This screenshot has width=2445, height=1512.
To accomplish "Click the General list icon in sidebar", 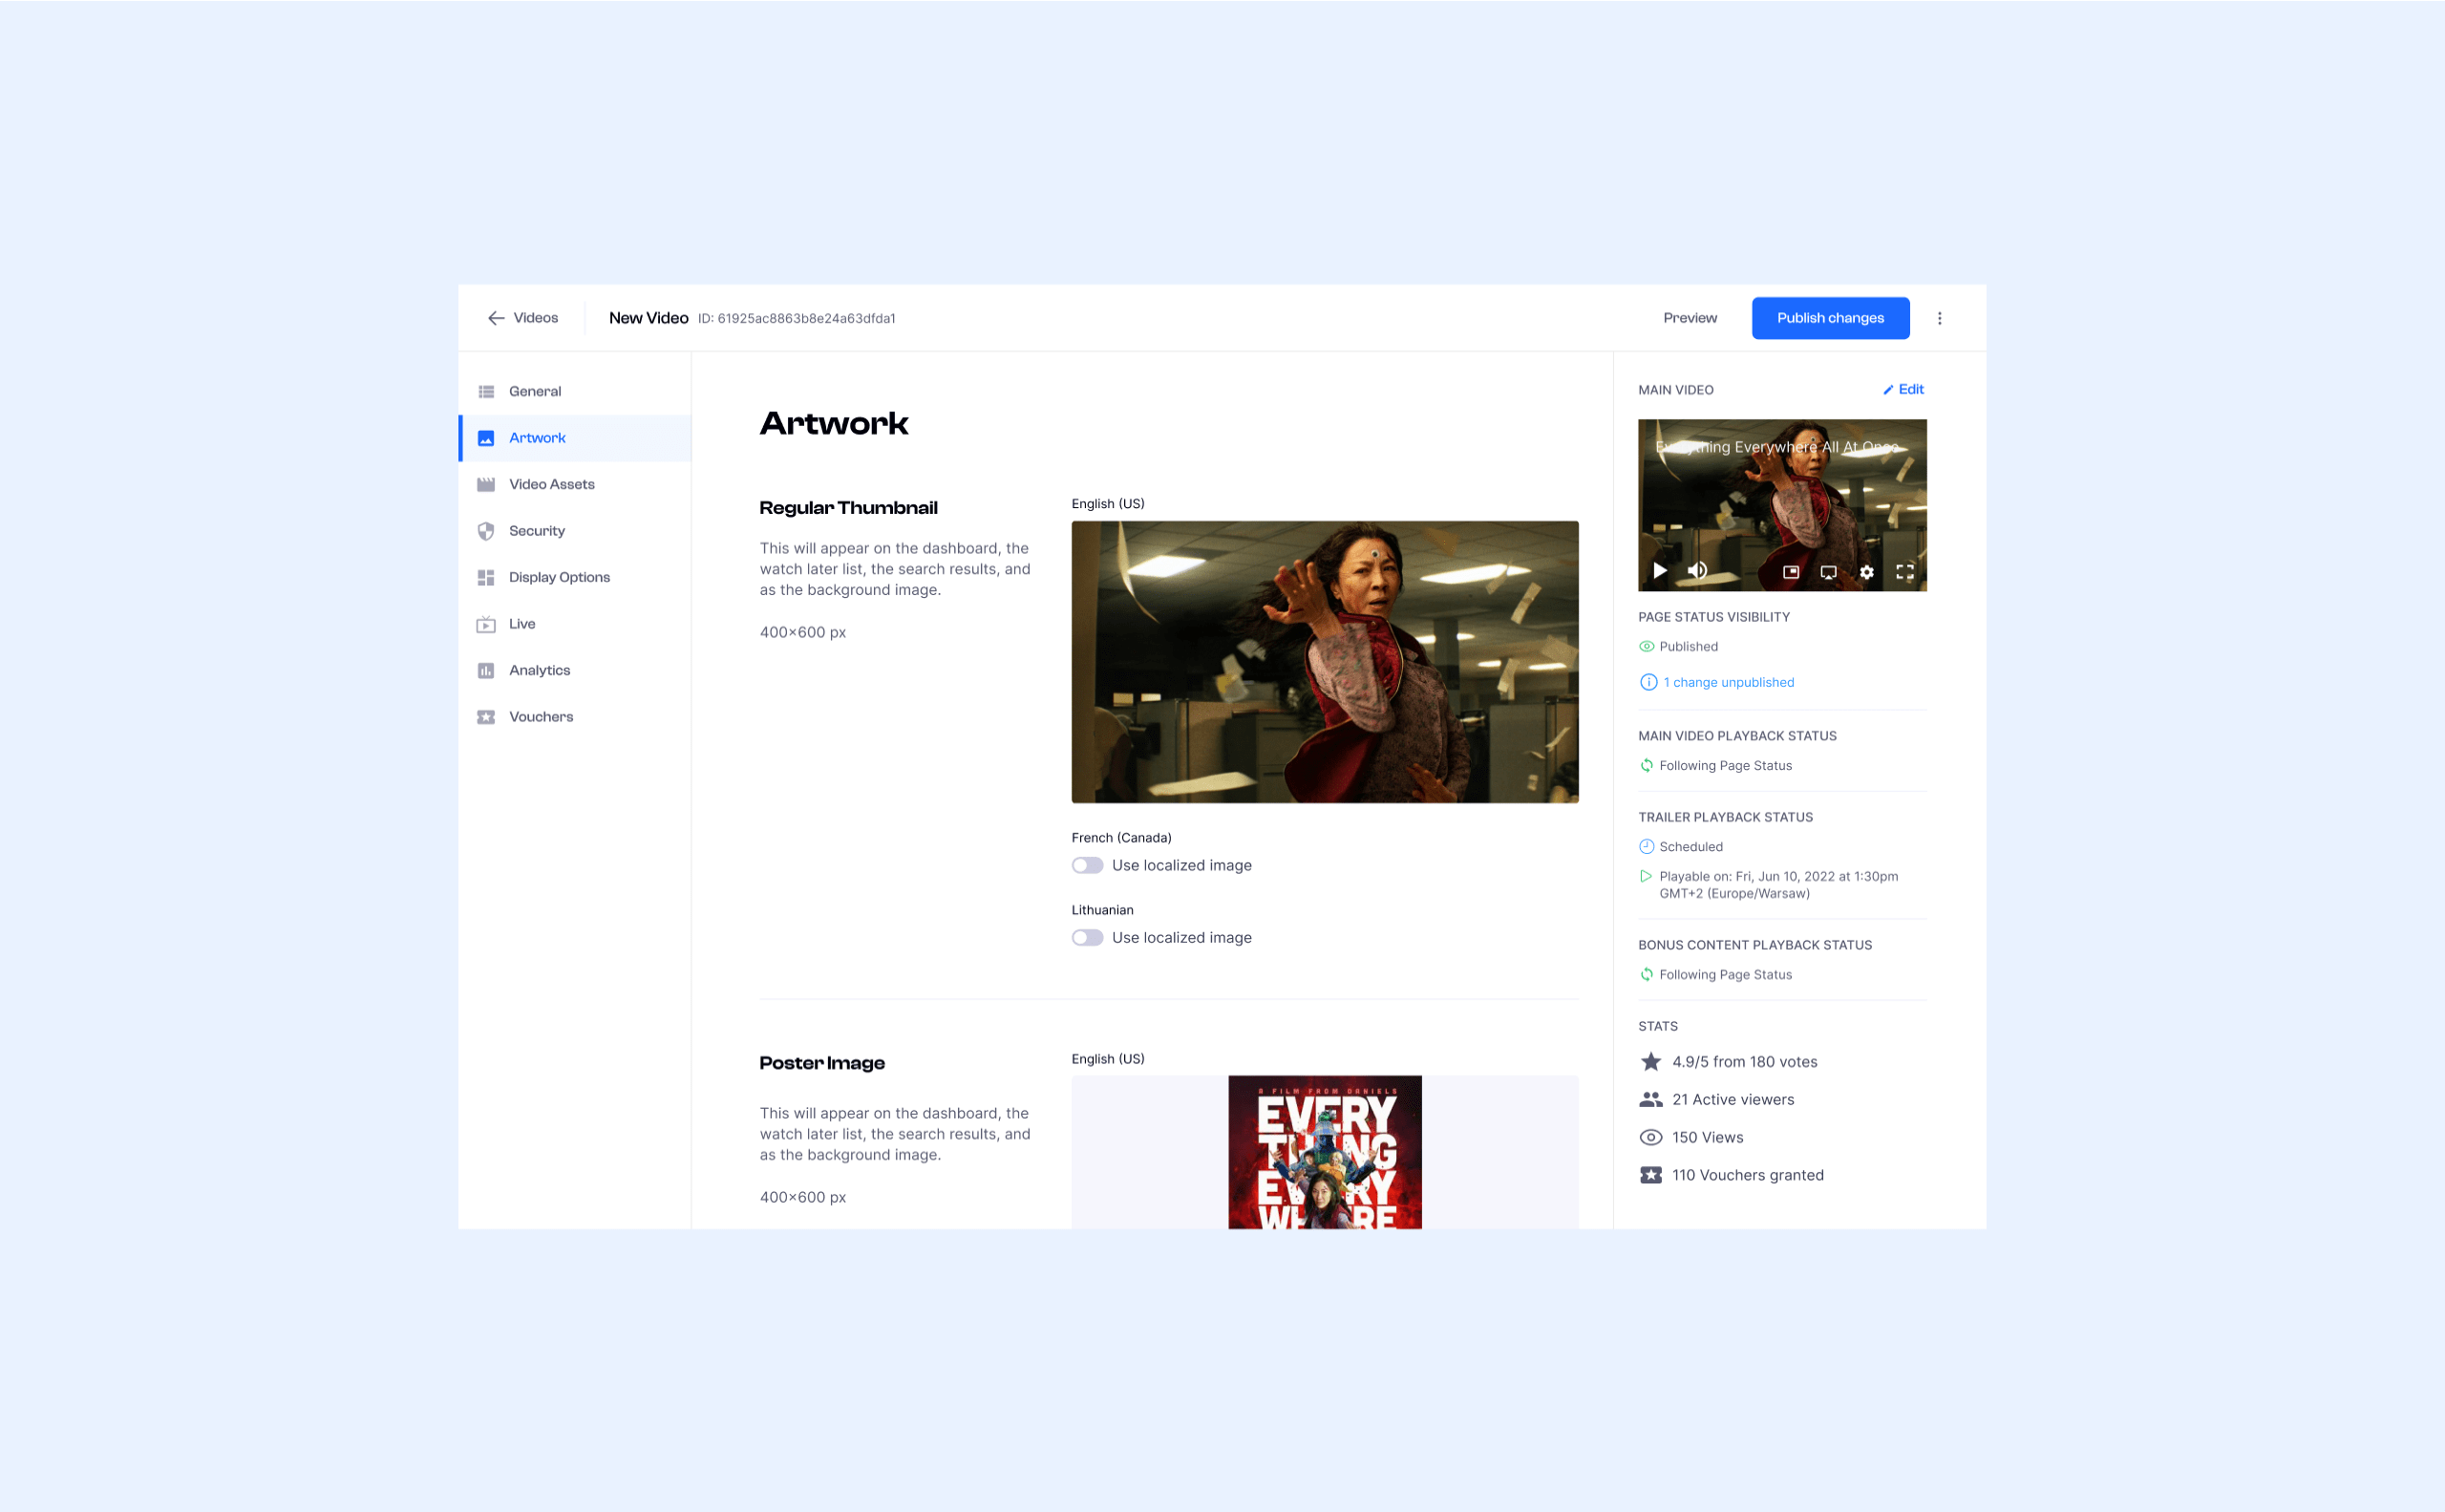I will pyautogui.click(x=486, y=391).
